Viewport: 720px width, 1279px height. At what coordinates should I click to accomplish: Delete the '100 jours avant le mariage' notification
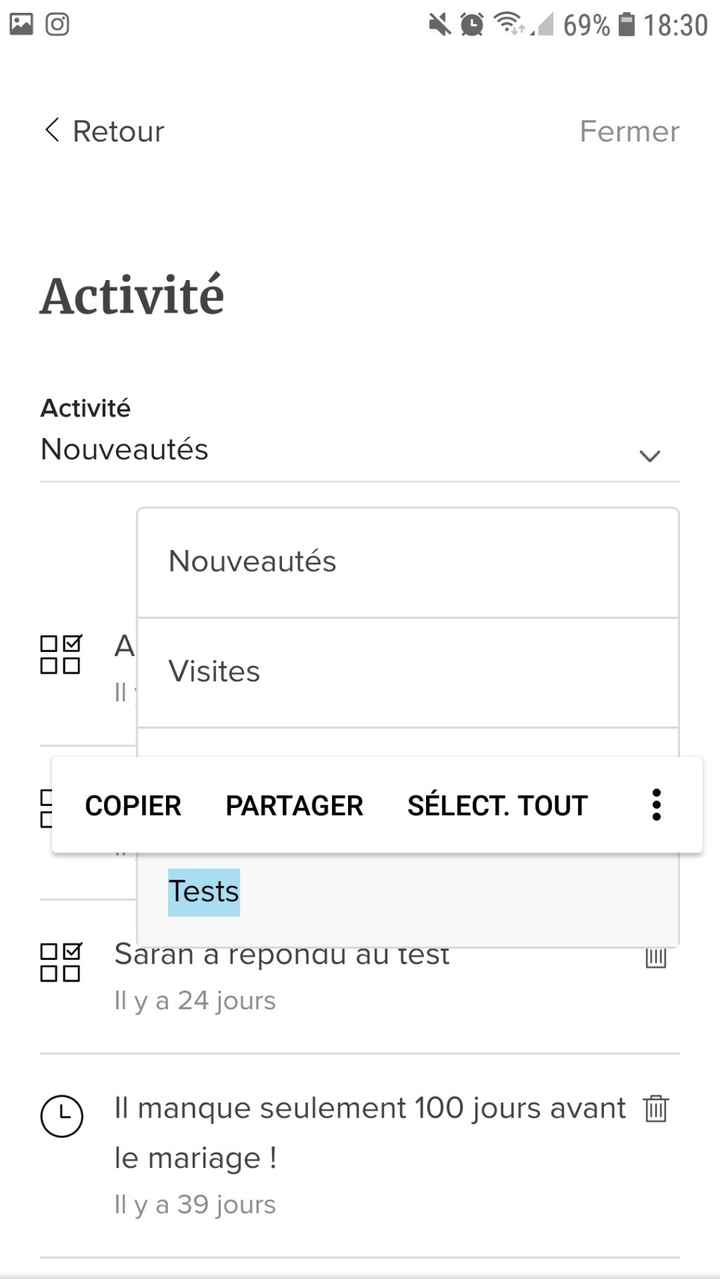pyautogui.click(x=655, y=1108)
